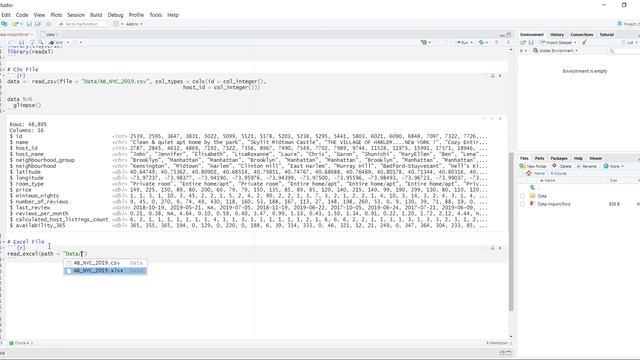Screen dimensions: 640x360
Task: Maximize the source editor pane
Action: tap(509, 35)
